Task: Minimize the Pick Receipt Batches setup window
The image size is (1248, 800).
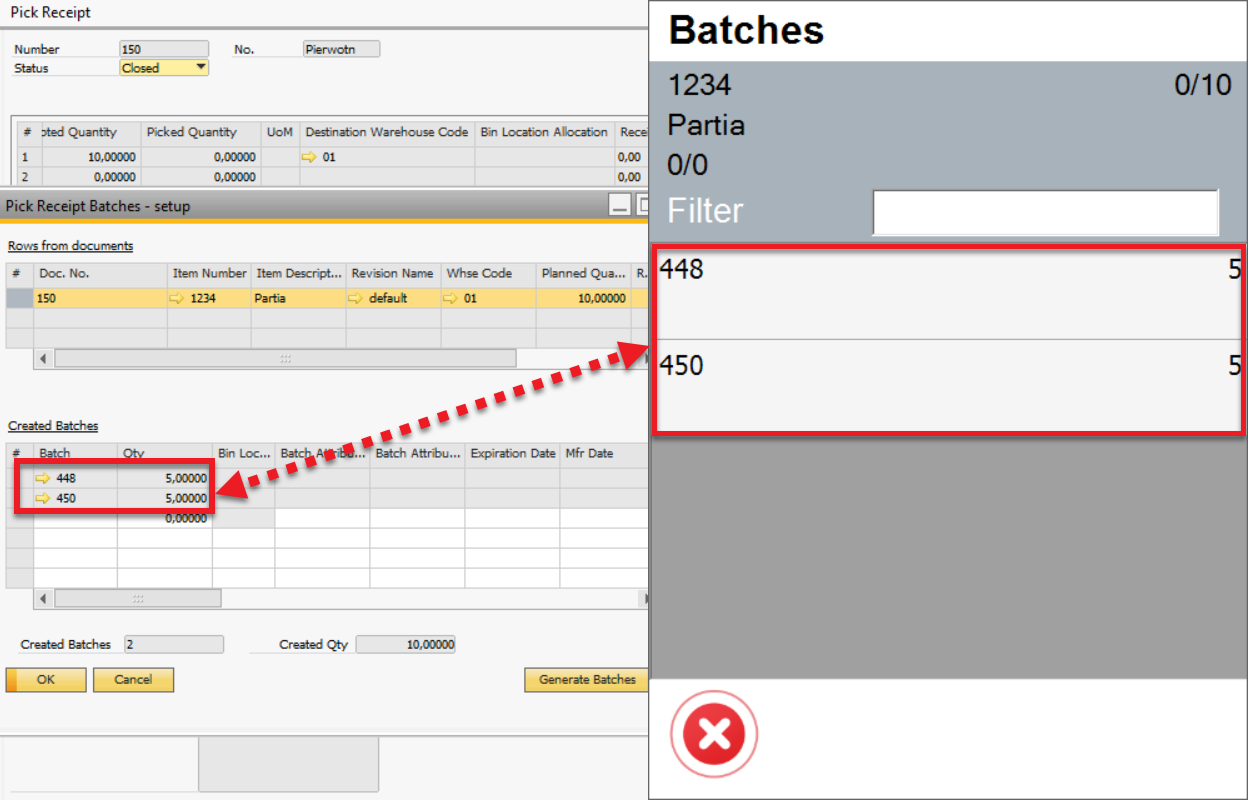Action: pos(620,206)
